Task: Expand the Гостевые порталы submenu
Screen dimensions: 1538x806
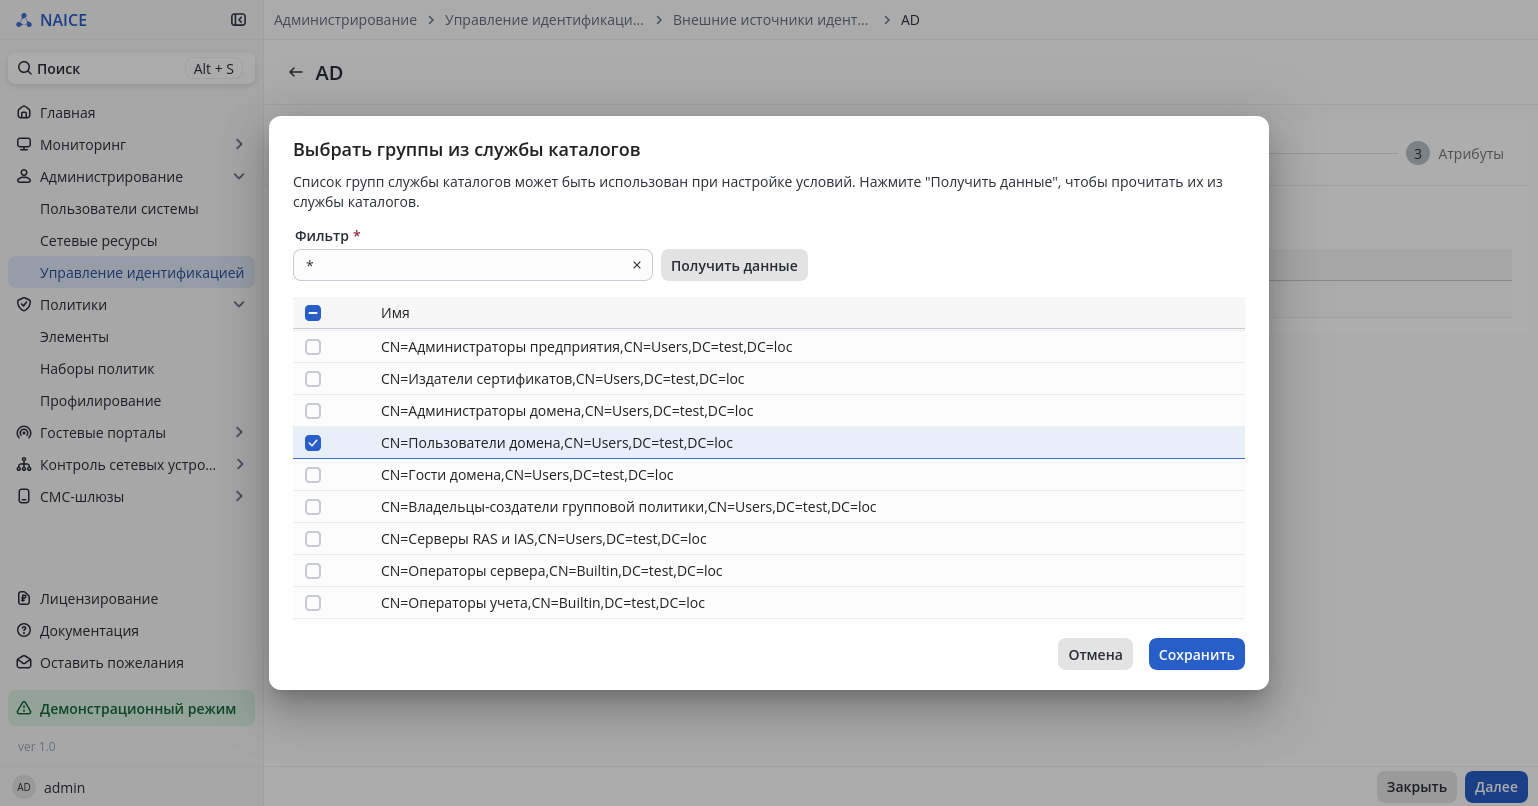Action: coord(239,433)
